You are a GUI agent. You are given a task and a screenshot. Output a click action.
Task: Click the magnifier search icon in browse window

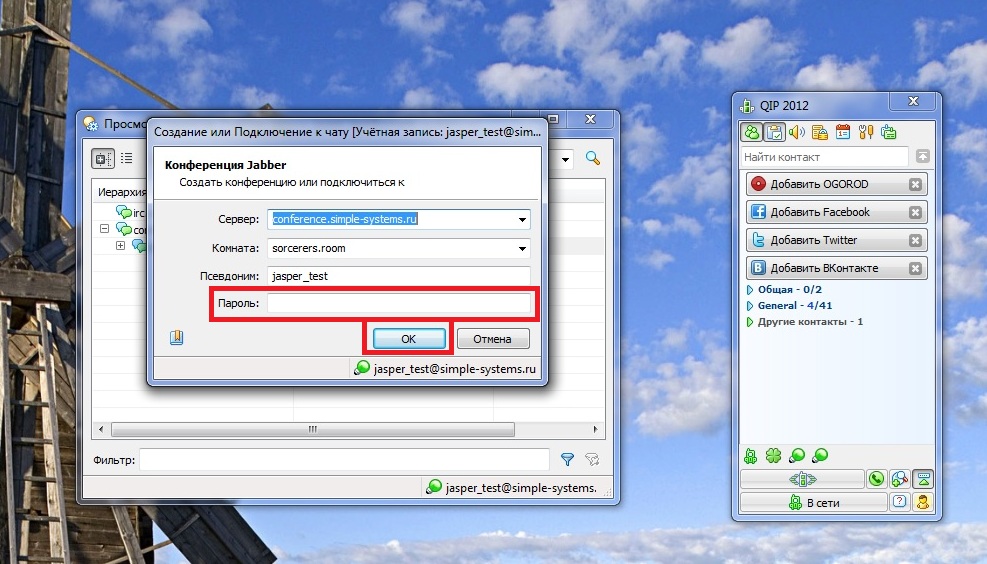pyautogui.click(x=592, y=158)
